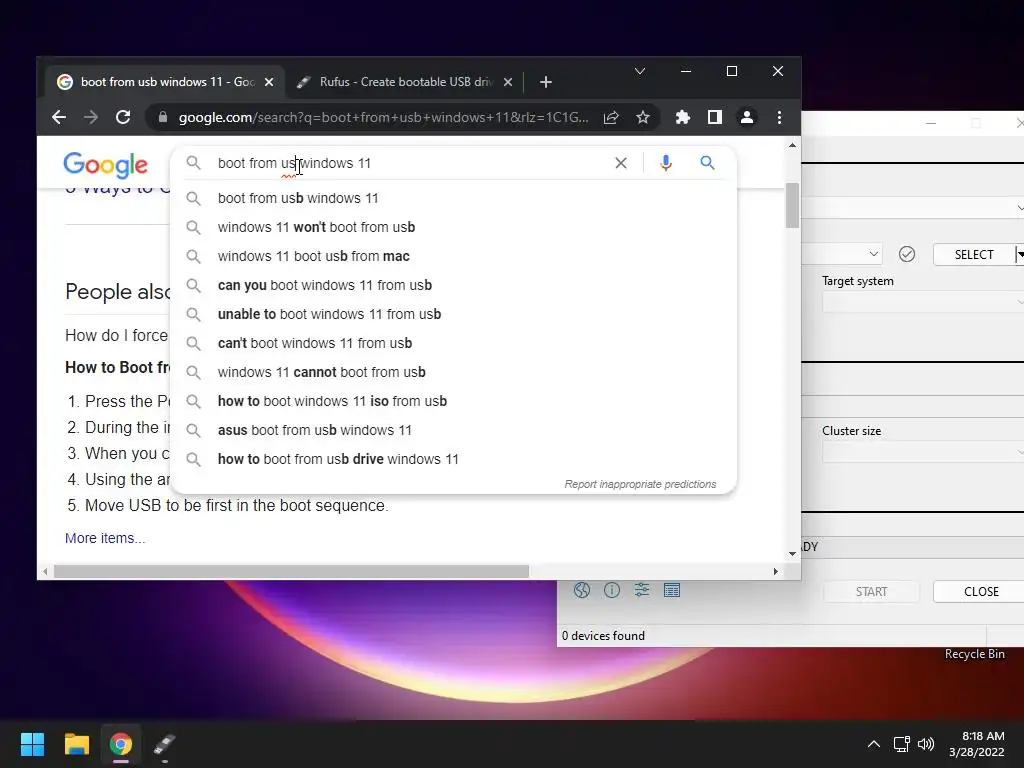Click Rufus USB icon on taskbar
The width and height of the screenshot is (1024, 768).
(165, 744)
